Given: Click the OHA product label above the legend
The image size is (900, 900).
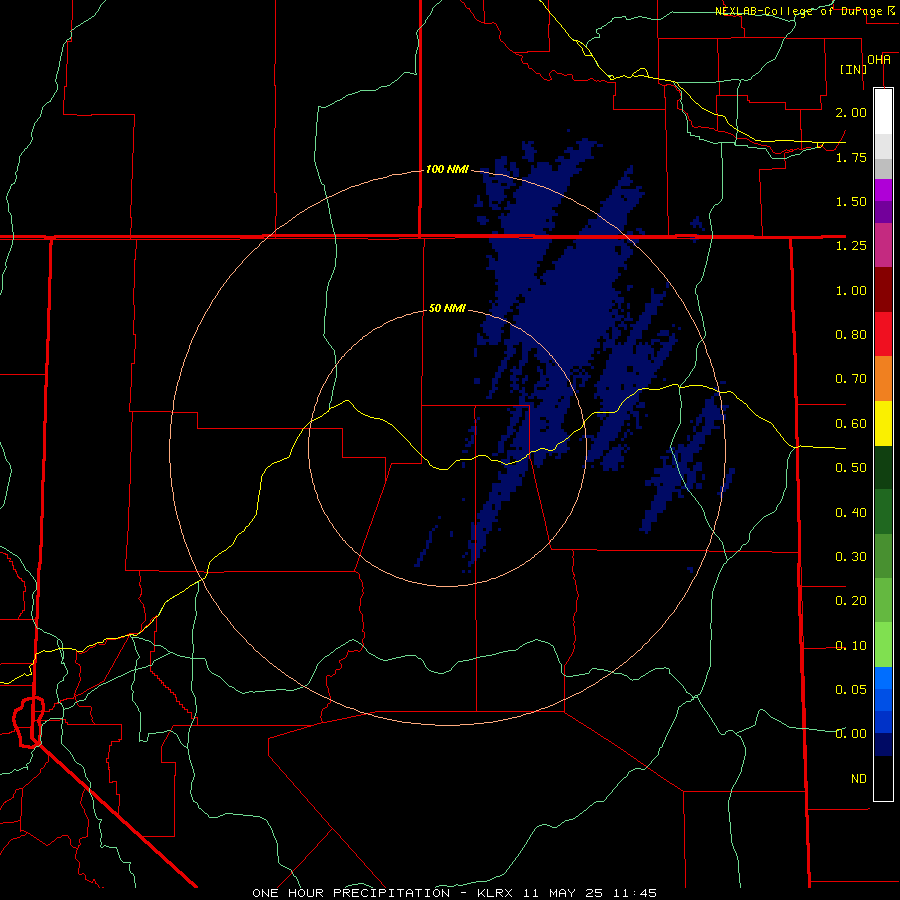Looking at the screenshot, I should pyautogui.click(x=879, y=59).
